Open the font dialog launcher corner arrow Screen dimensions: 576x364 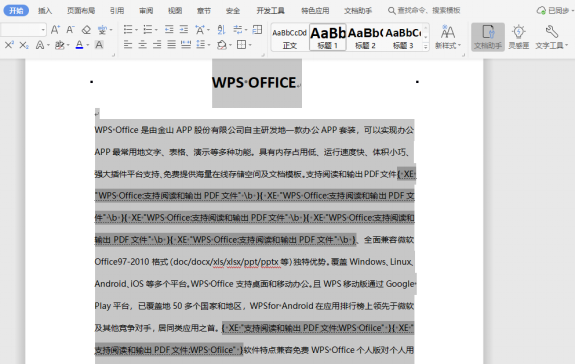[x=114, y=55]
